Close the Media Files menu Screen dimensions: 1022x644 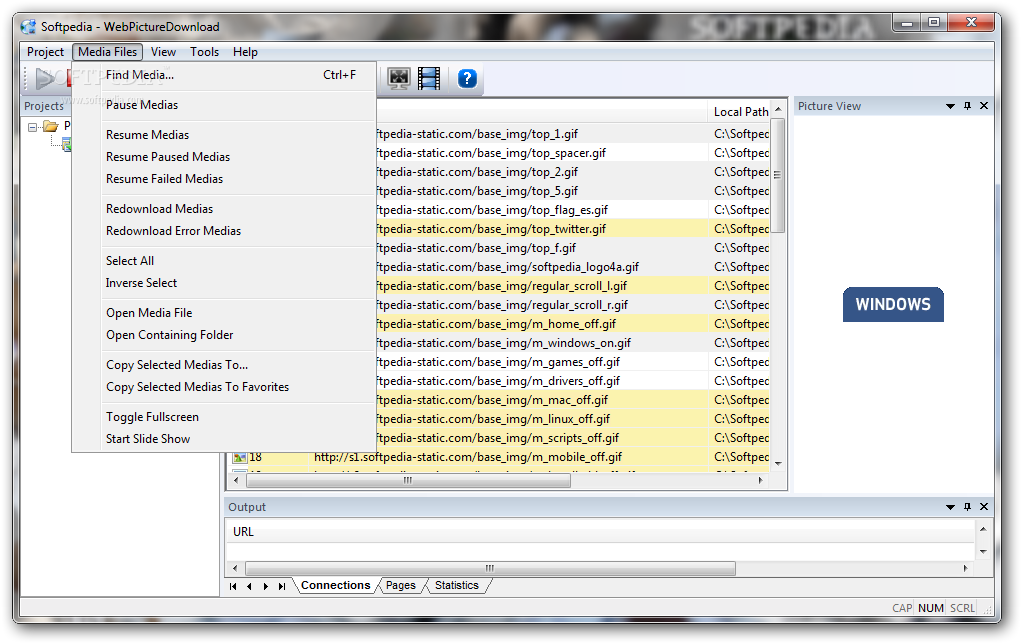108,51
